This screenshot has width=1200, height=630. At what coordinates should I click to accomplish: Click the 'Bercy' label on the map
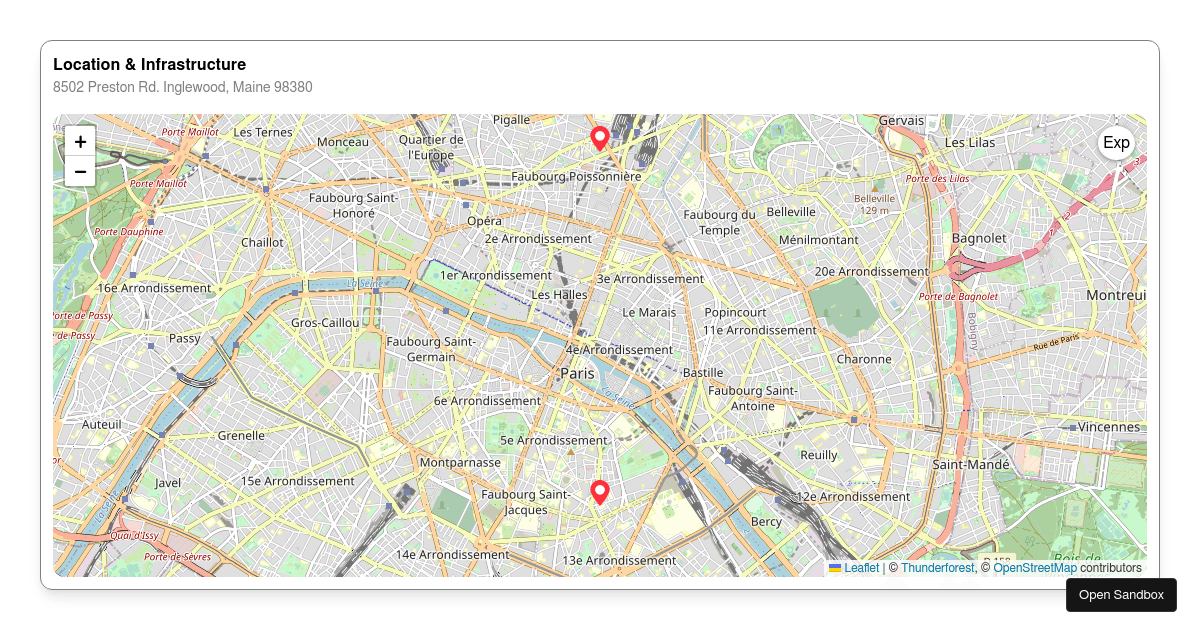[766, 522]
